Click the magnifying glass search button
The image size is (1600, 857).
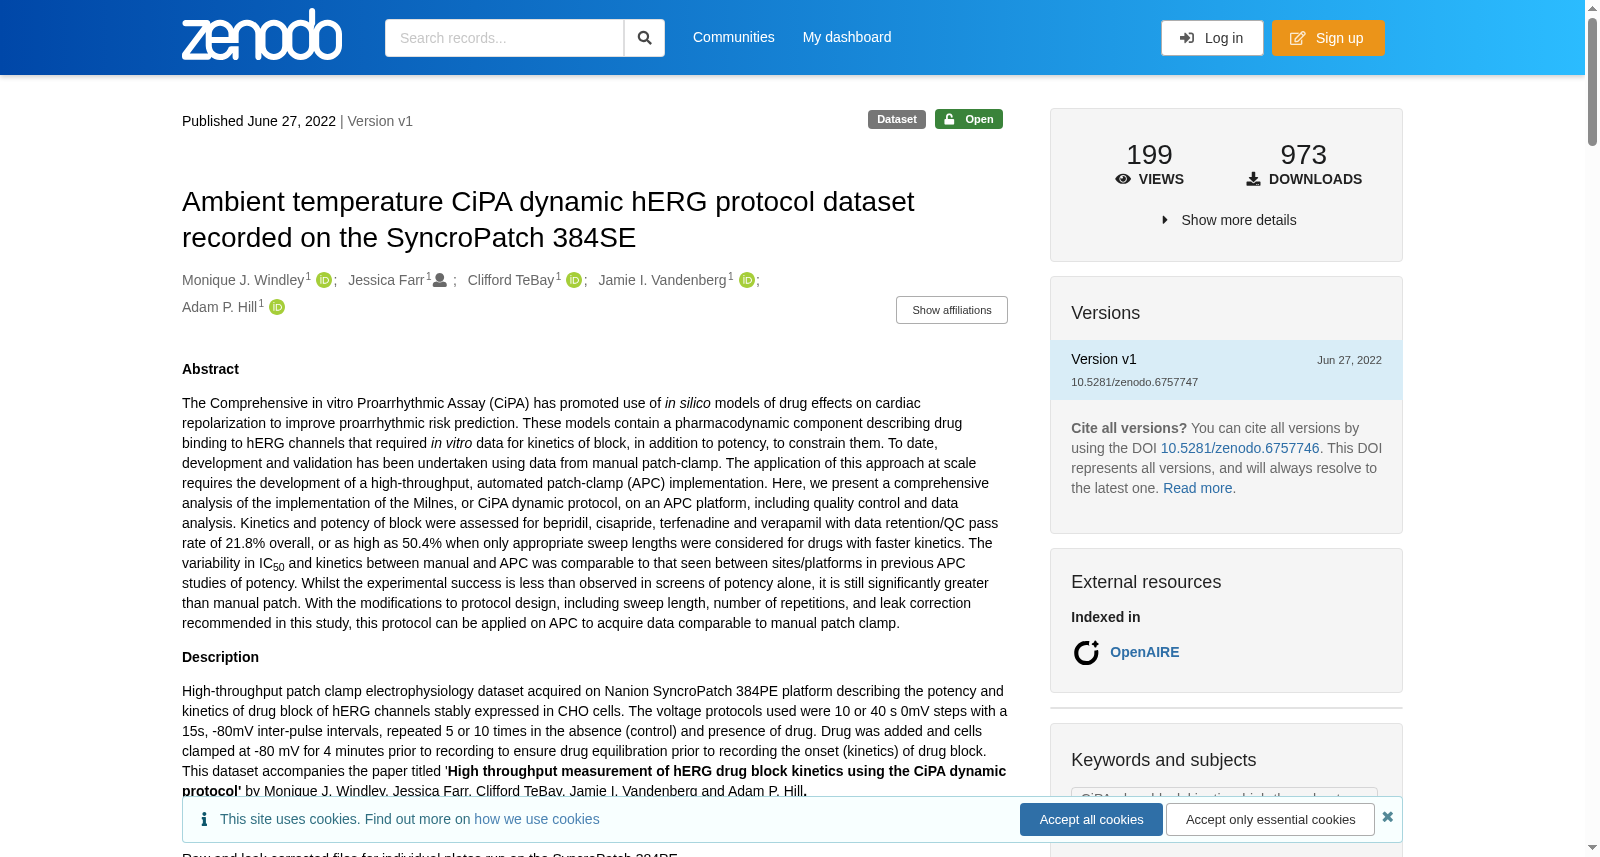(644, 38)
